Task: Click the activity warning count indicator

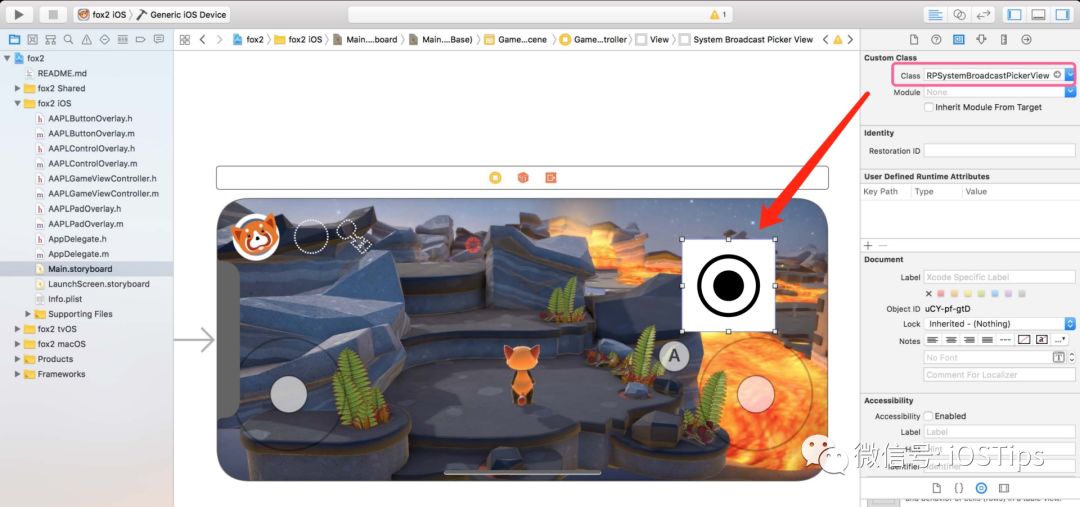Action: pos(718,14)
